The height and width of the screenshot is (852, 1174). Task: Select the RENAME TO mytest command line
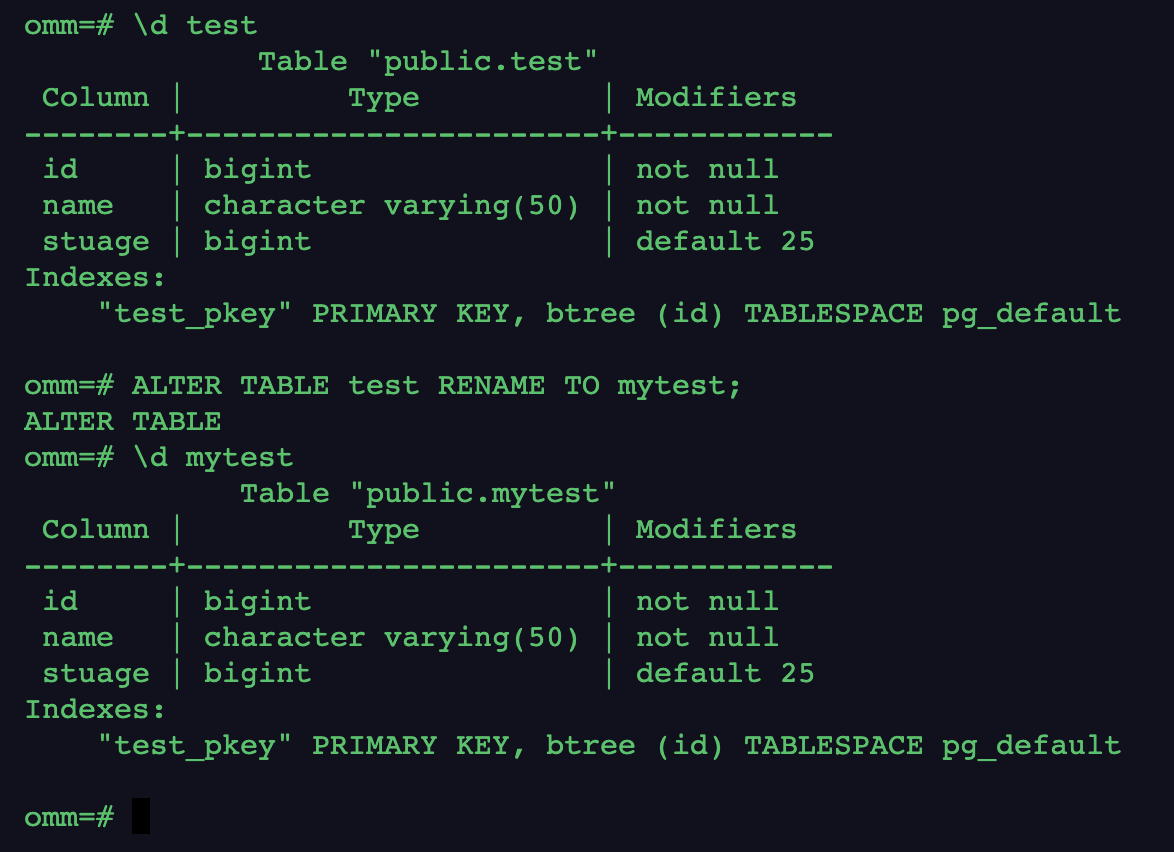tap(437, 385)
